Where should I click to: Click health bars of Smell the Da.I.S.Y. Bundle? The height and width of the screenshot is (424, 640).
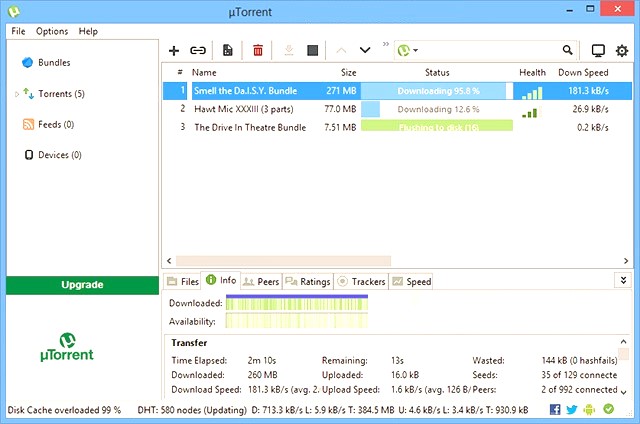coord(532,93)
